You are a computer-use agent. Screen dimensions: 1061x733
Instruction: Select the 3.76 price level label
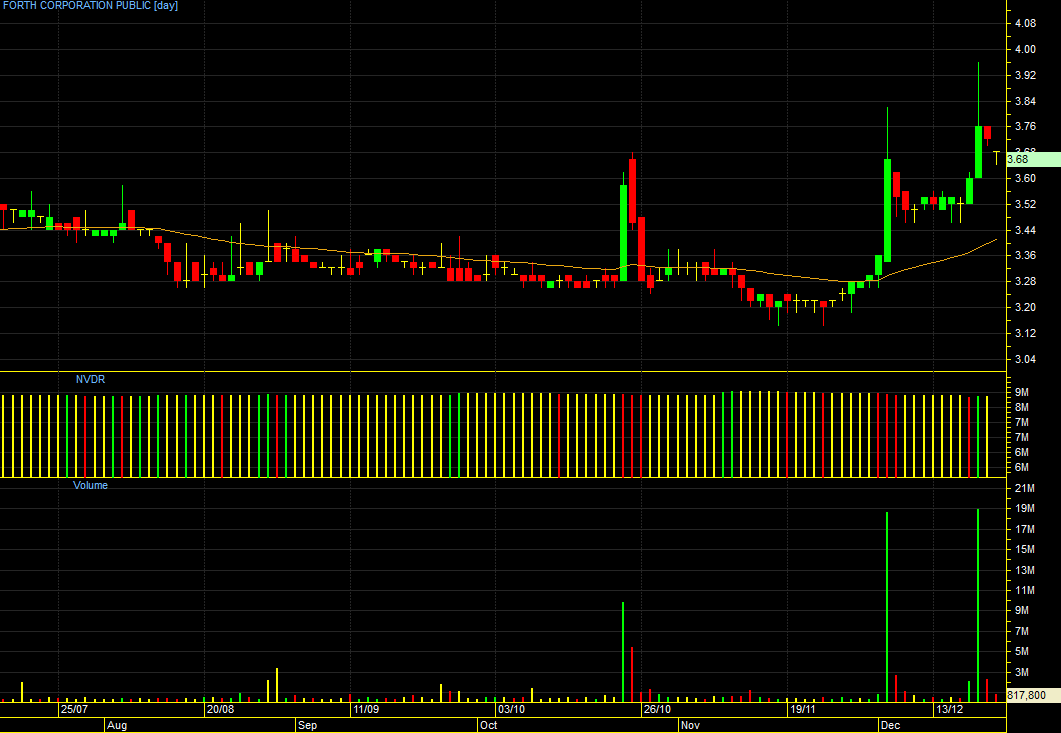click(1025, 127)
